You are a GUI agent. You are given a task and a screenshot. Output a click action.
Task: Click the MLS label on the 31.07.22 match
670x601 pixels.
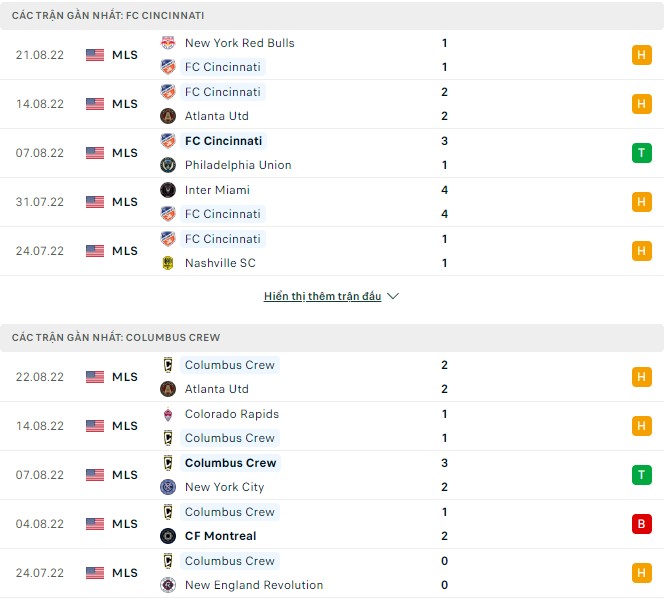[125, 202]
